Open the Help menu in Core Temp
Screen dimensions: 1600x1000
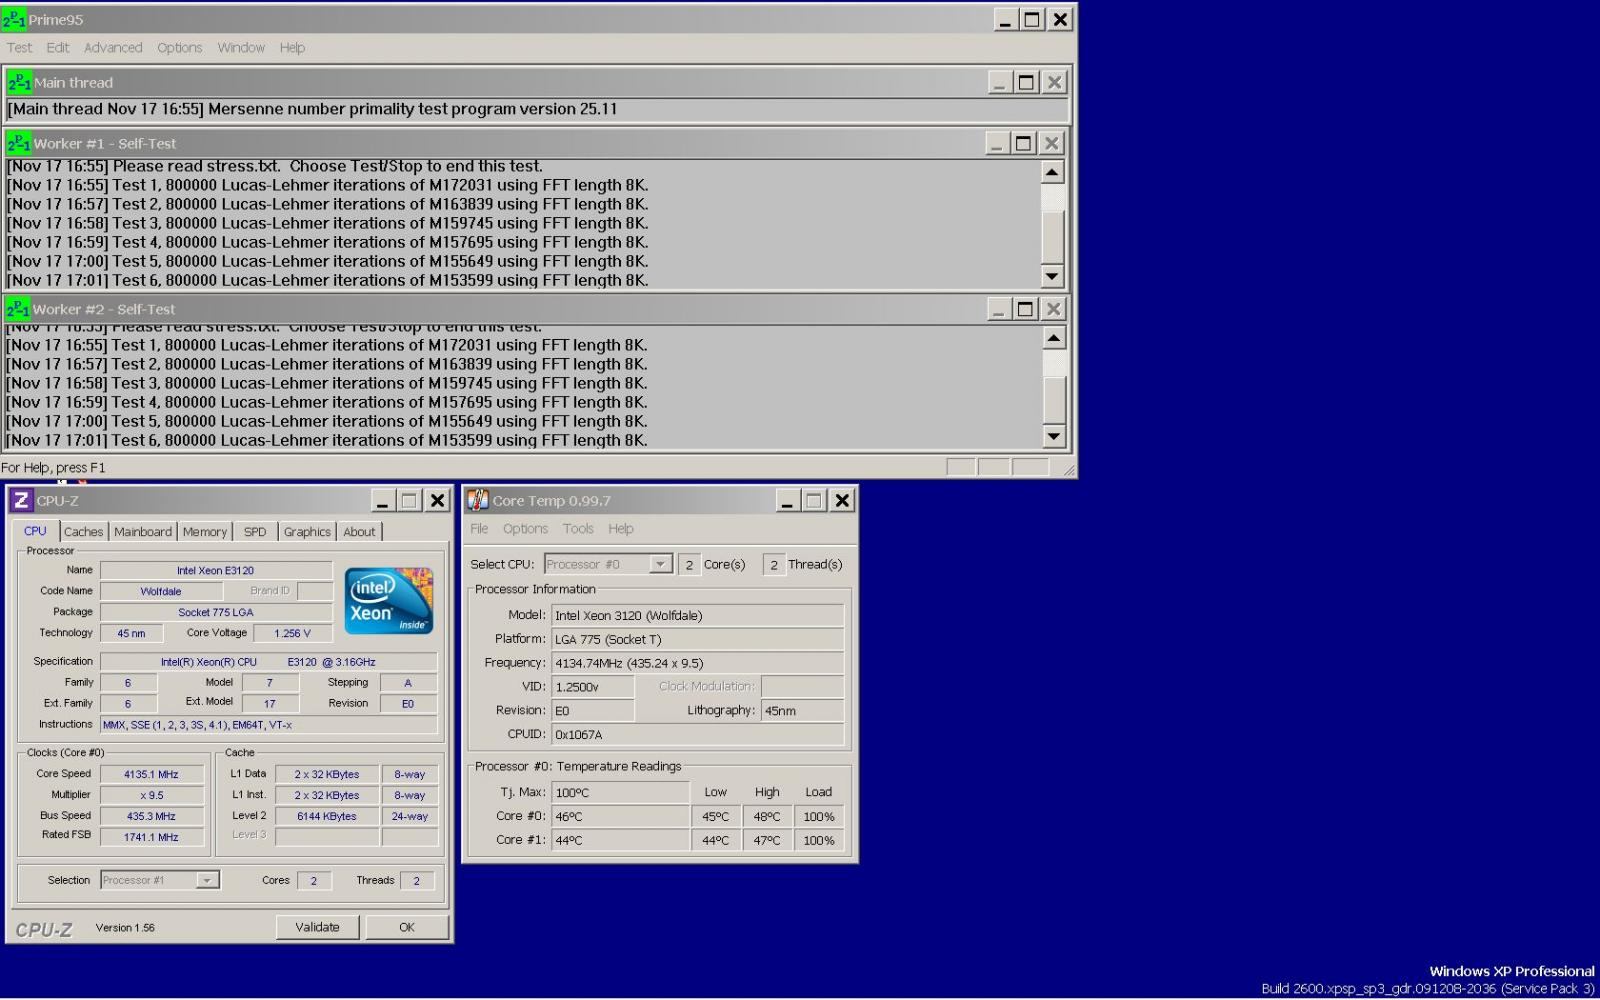point(621,528)
